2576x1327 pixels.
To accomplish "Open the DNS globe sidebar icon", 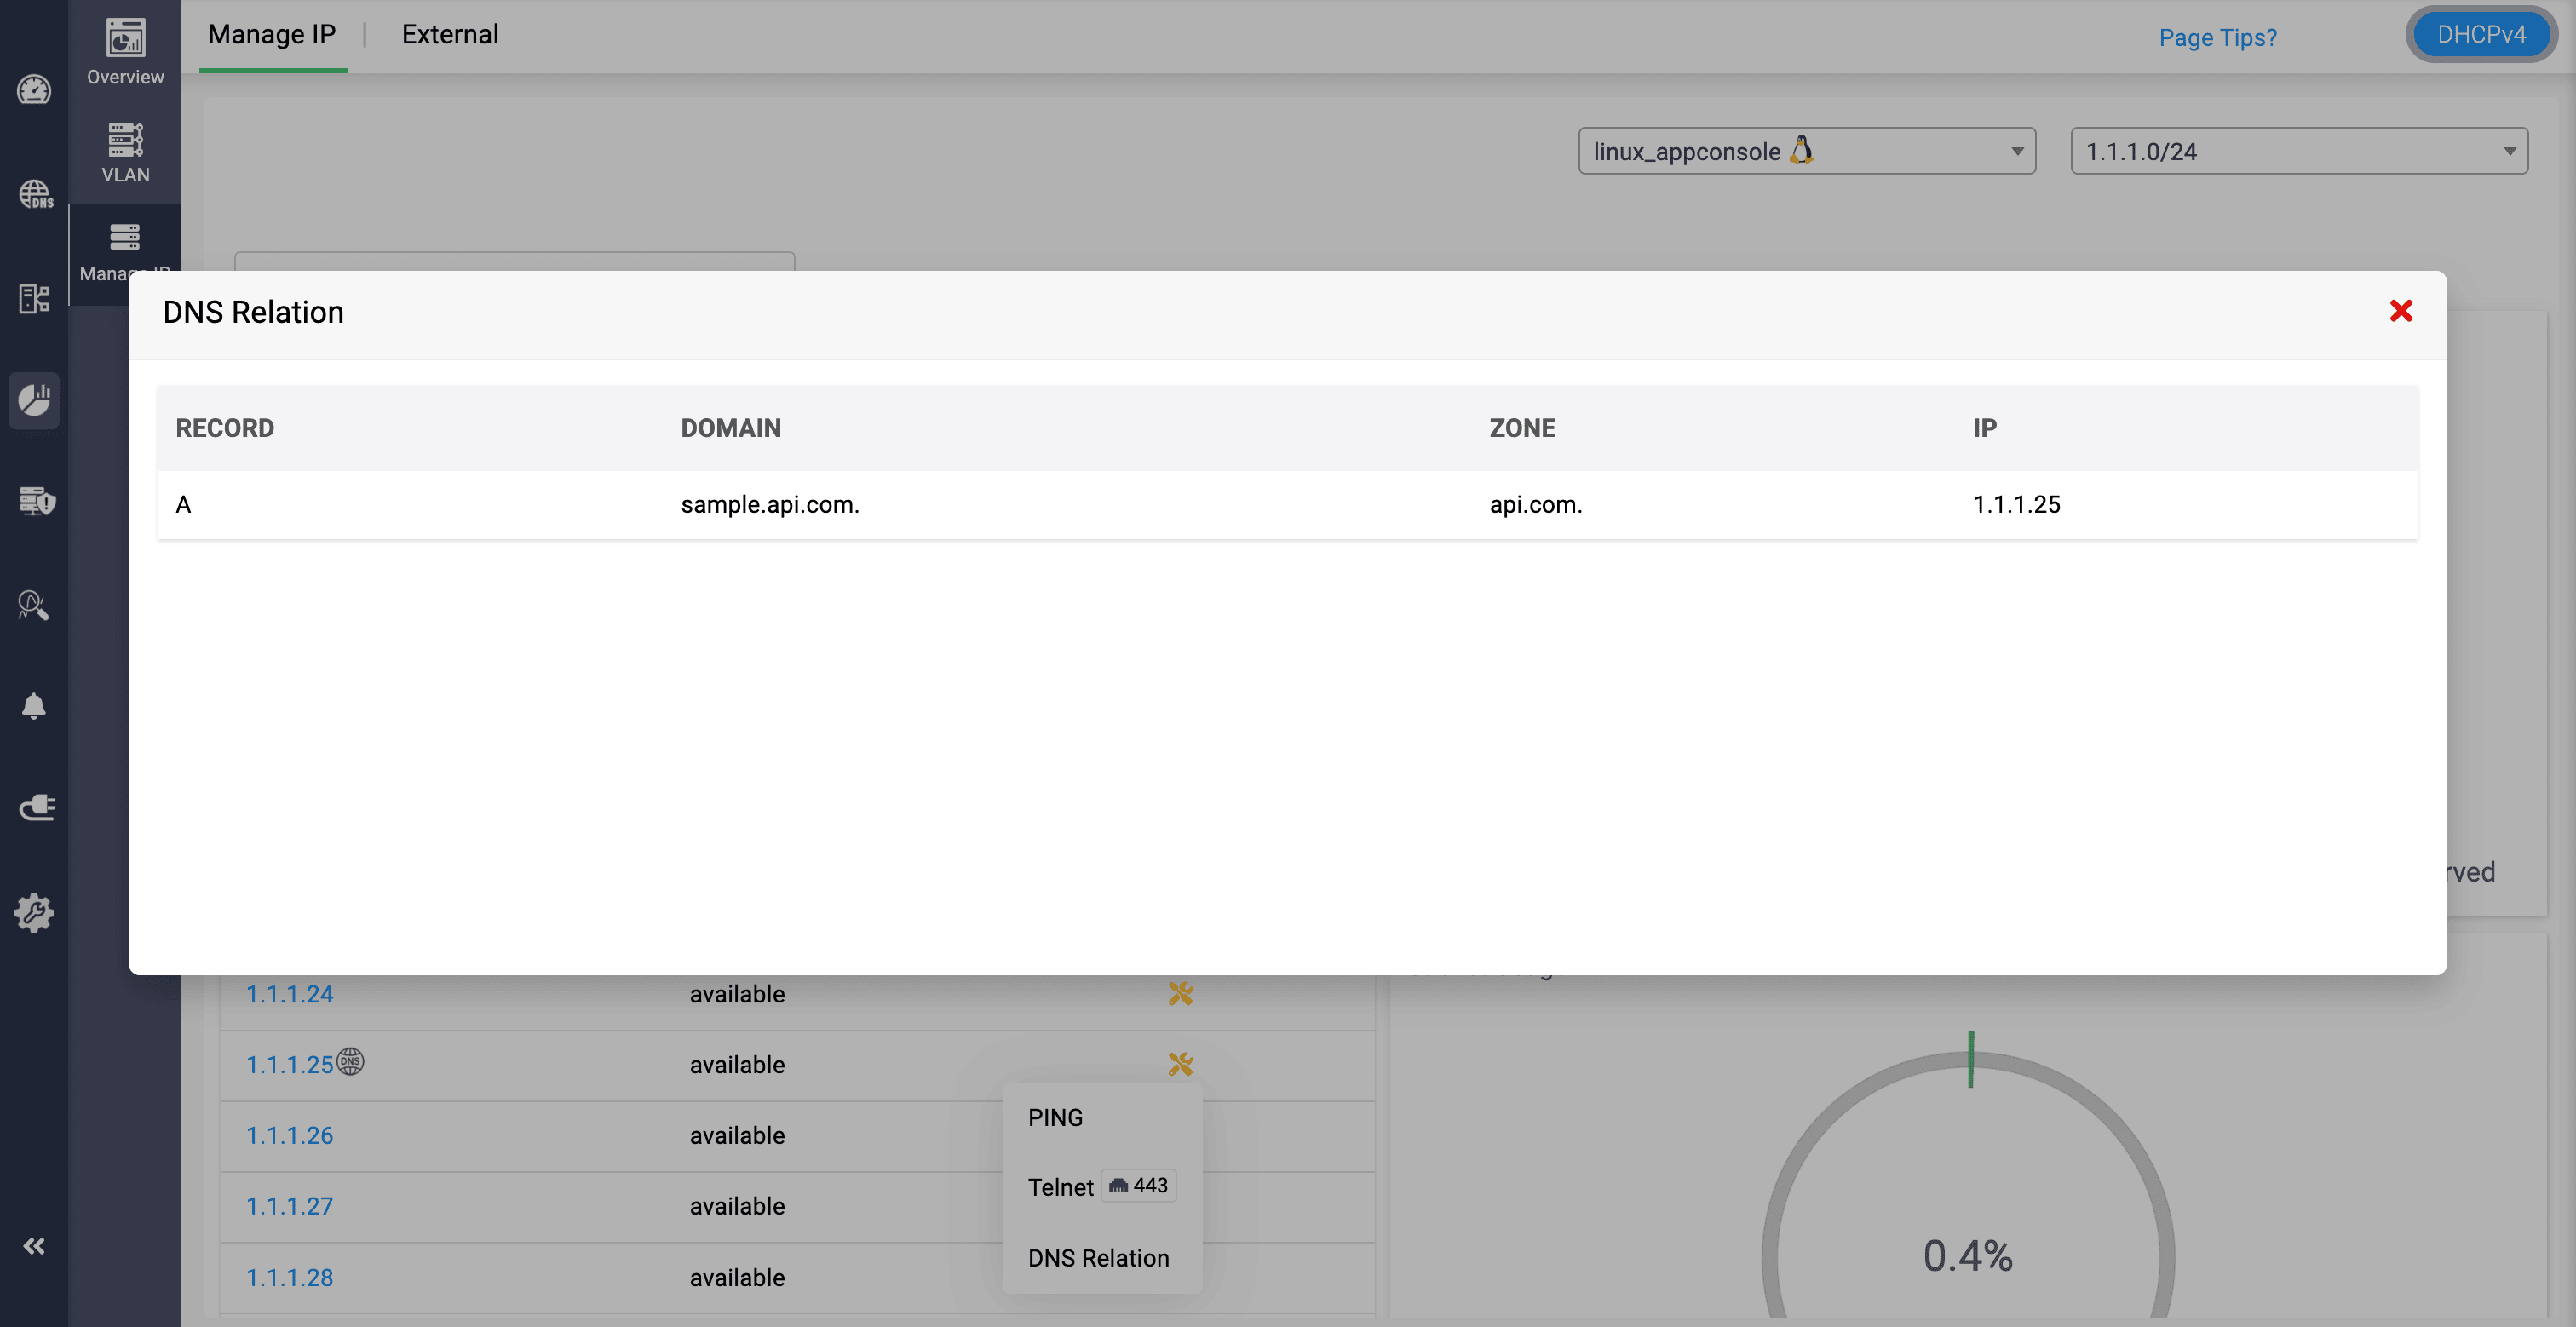I will tap(36, 194).
